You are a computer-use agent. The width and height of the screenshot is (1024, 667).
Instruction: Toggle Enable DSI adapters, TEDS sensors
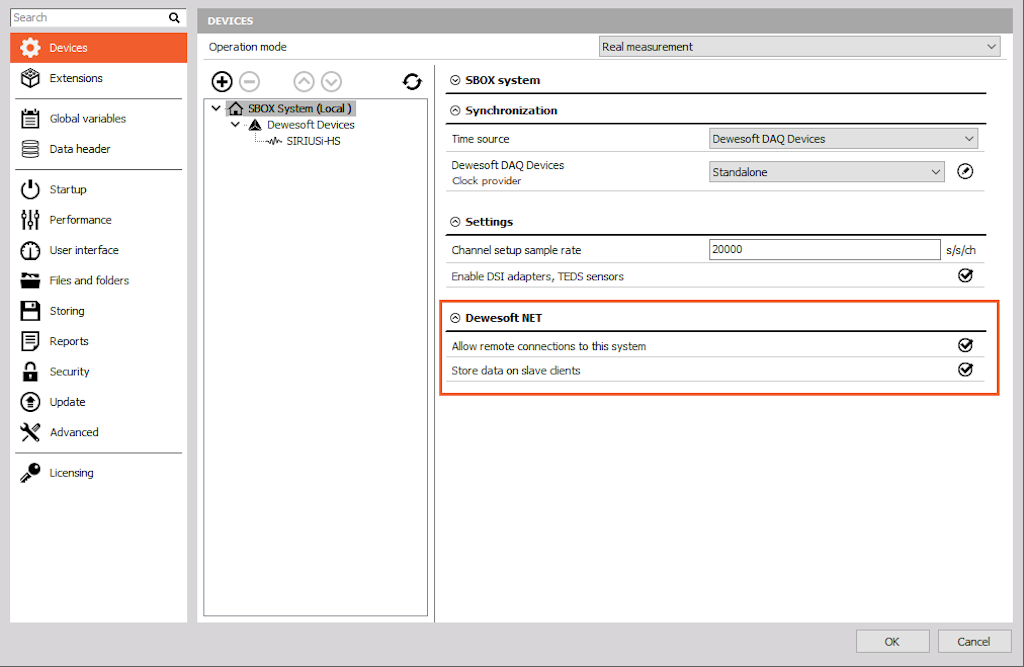pos(965,276)
